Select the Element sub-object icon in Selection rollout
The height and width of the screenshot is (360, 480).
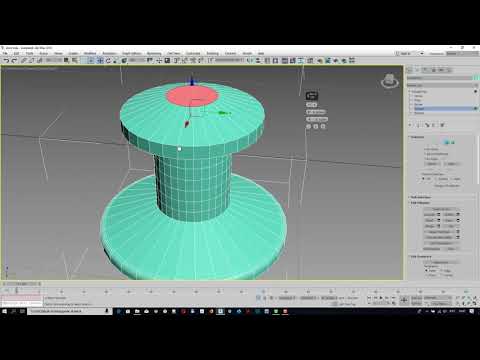(x=453, y=142)
